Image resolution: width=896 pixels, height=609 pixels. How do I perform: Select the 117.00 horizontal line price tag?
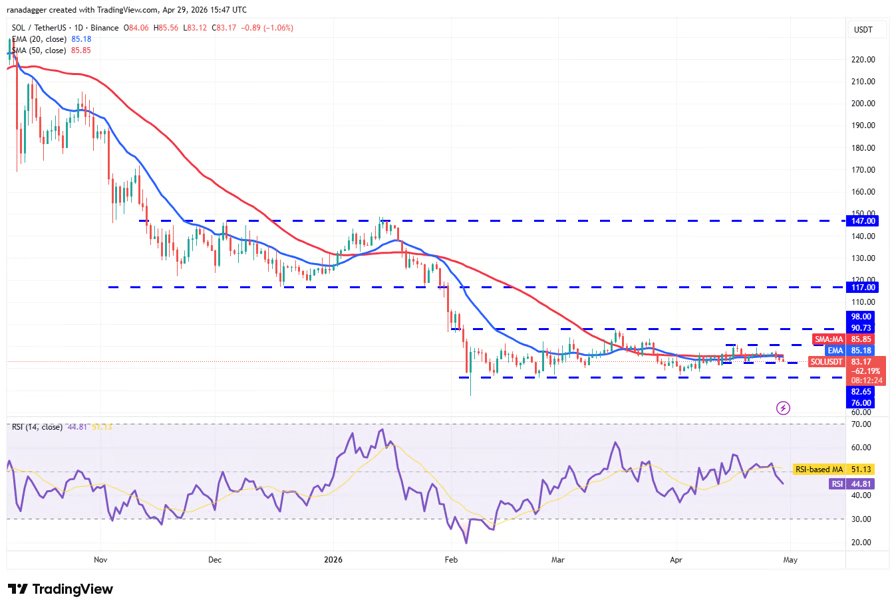tap(861, 287)
